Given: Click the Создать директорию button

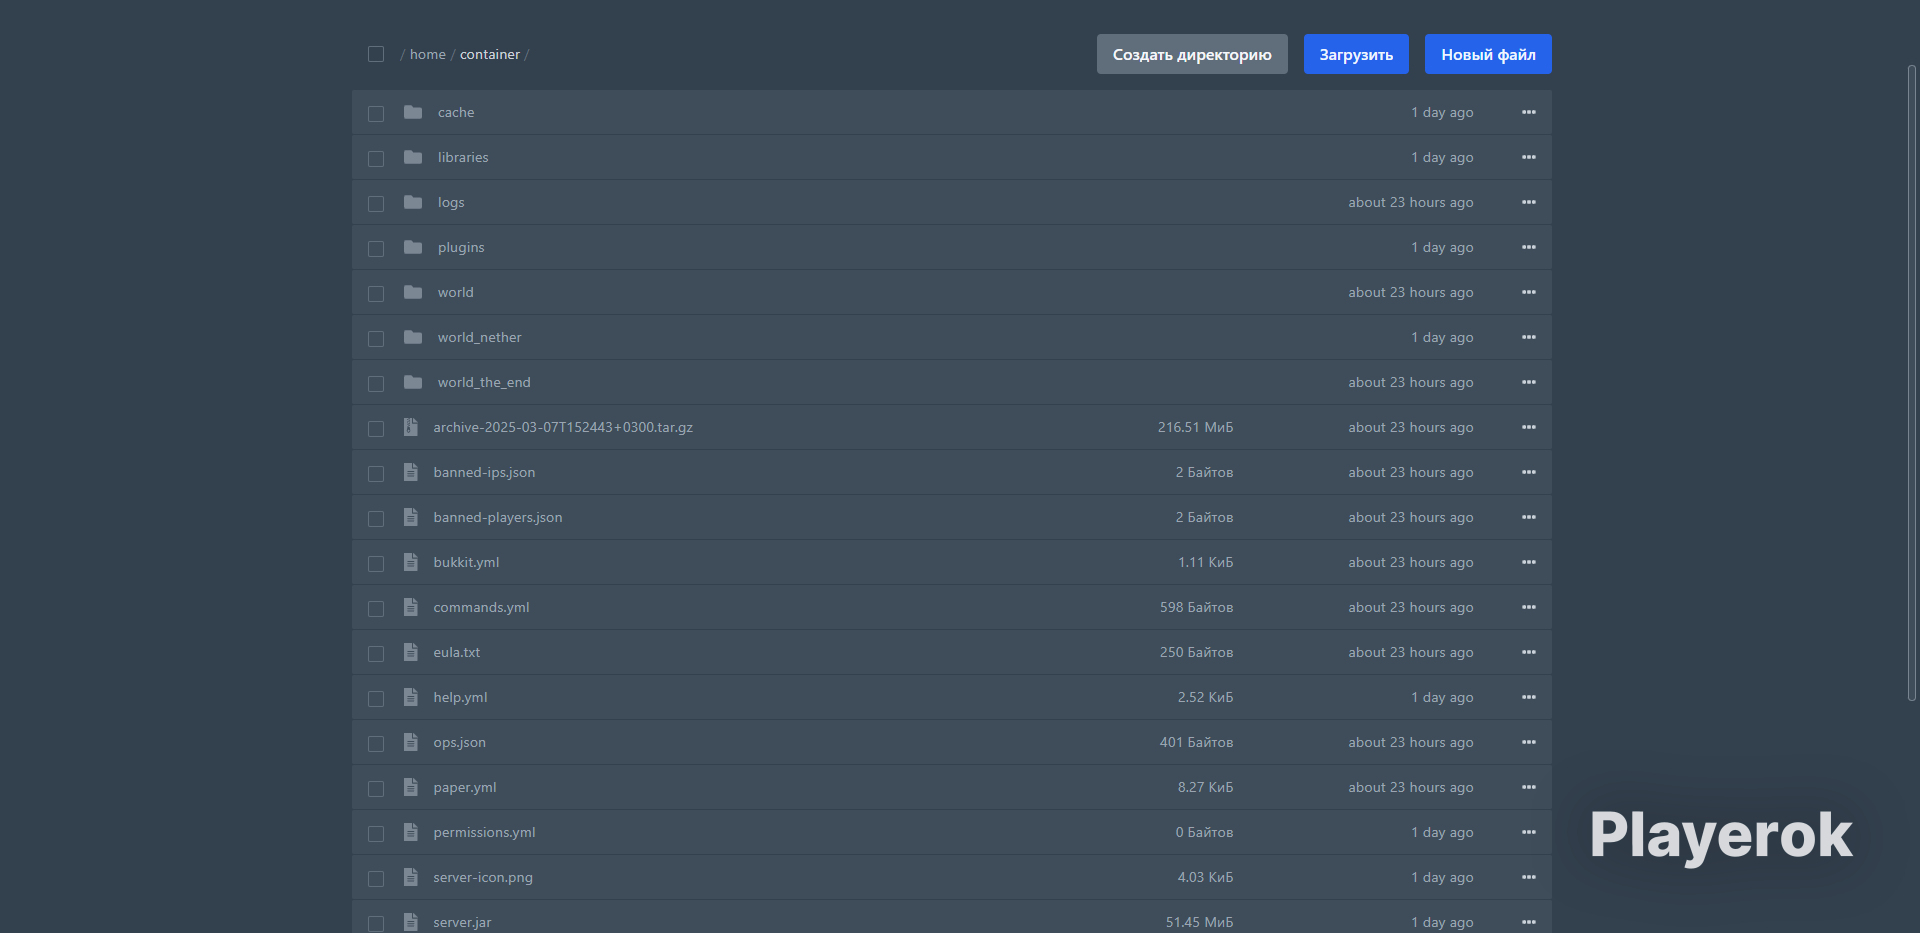Looking at the screenshot, I should pos(1192,54).
